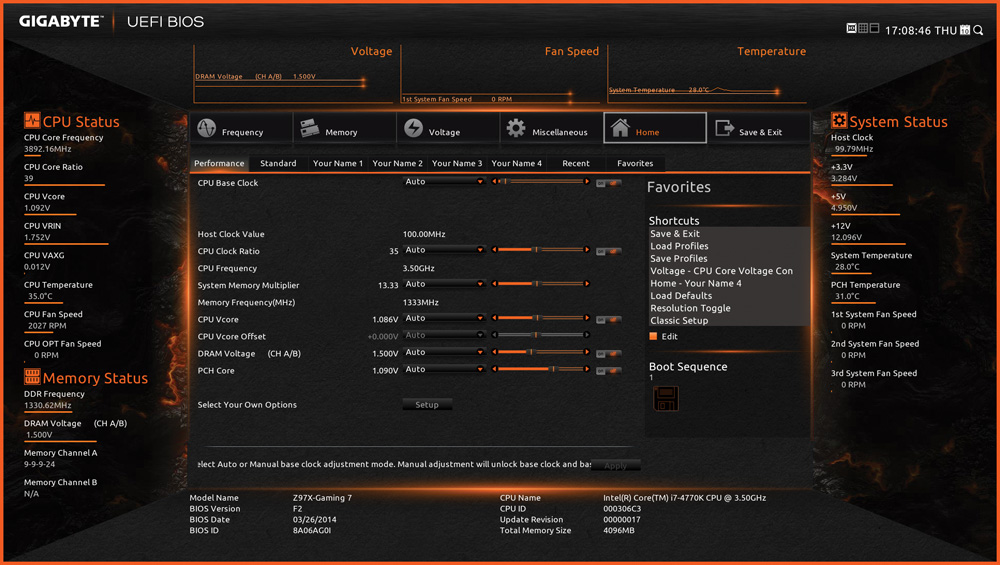1000x565 pixels.
Task: Click the Apply button
Action: pos(615,466)
